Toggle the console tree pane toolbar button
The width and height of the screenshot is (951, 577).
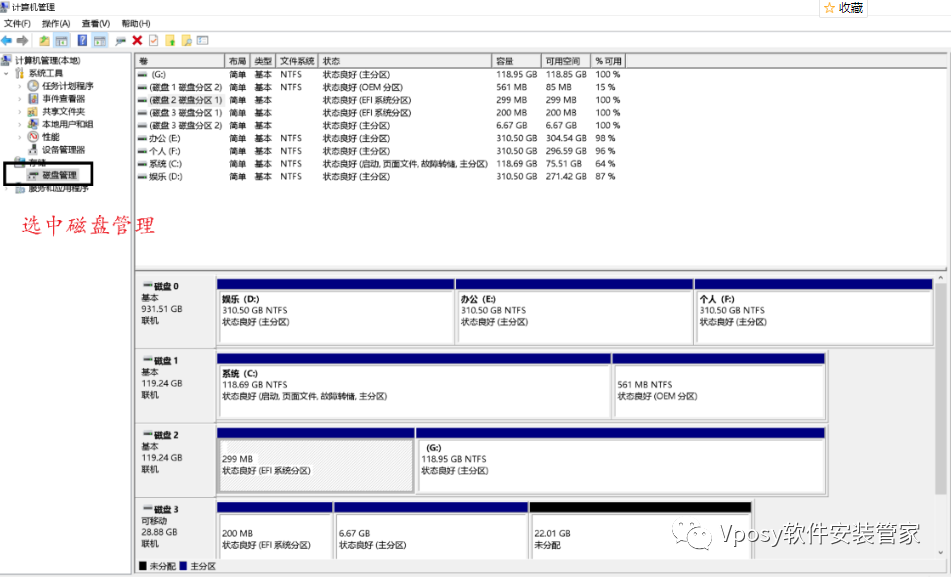pyautogui.click(x=61, y=41)
